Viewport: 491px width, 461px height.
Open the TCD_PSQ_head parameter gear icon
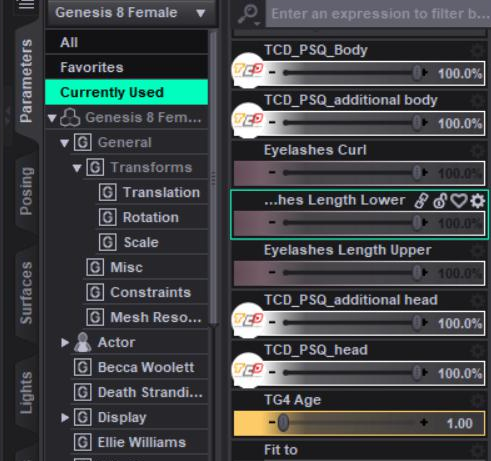[478, 351]
